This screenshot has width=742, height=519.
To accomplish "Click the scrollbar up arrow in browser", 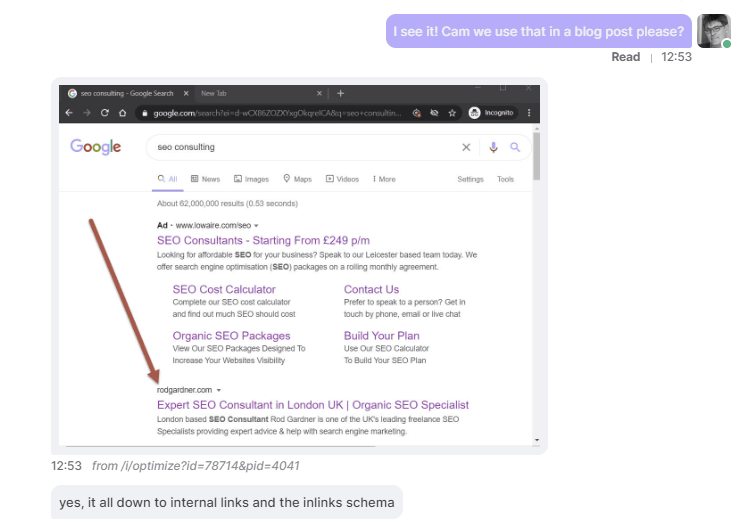I will 537,128.
